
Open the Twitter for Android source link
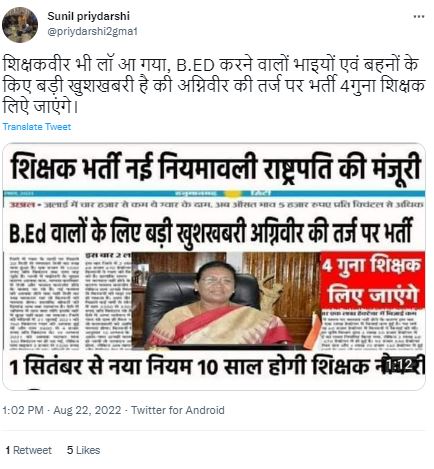[x=177, y=410]
